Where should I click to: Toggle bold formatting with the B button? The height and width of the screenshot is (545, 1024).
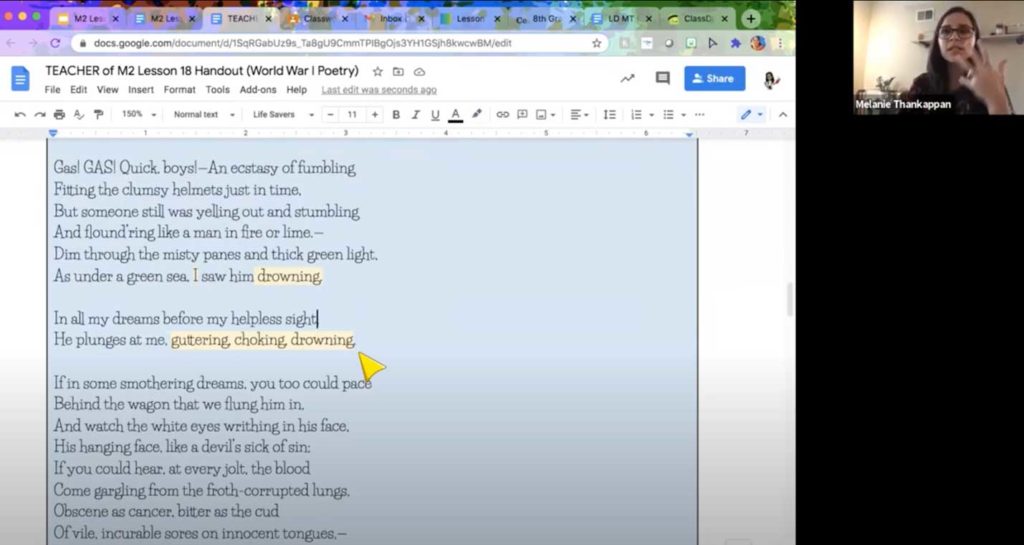[x=396, y=115]
